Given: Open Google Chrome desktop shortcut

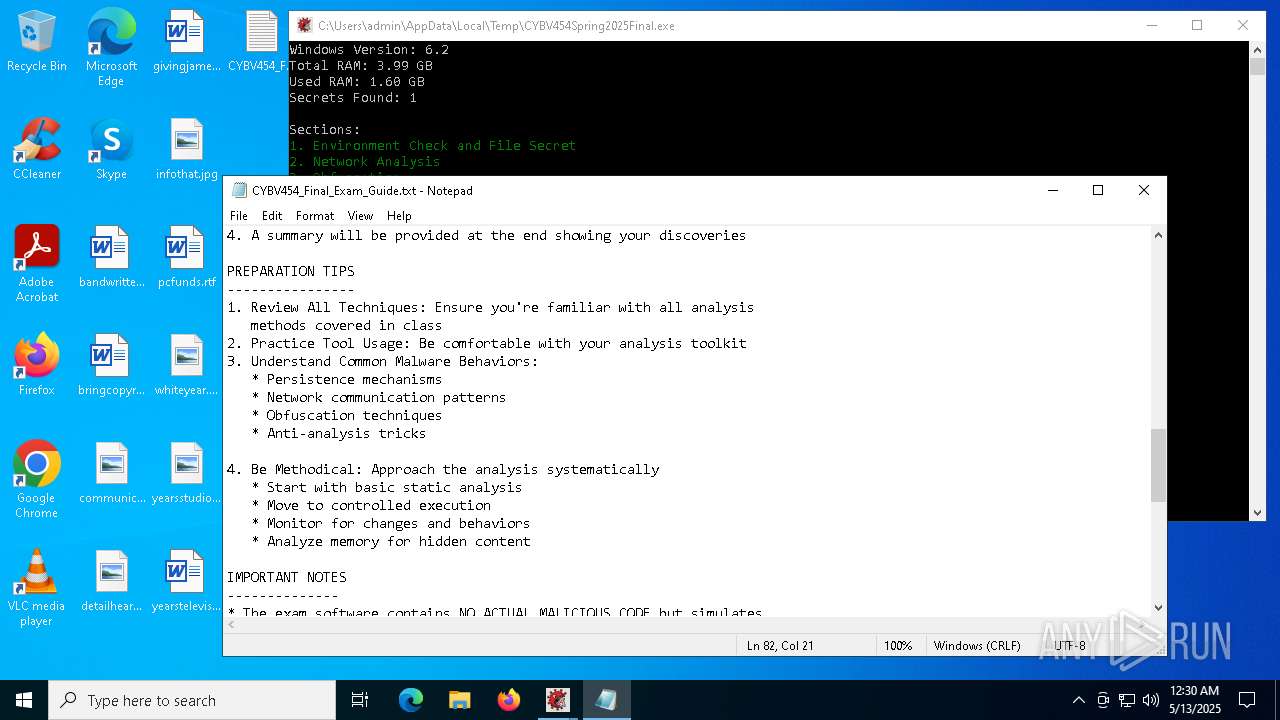Looking at the screenshot, I should pos(37,480).
